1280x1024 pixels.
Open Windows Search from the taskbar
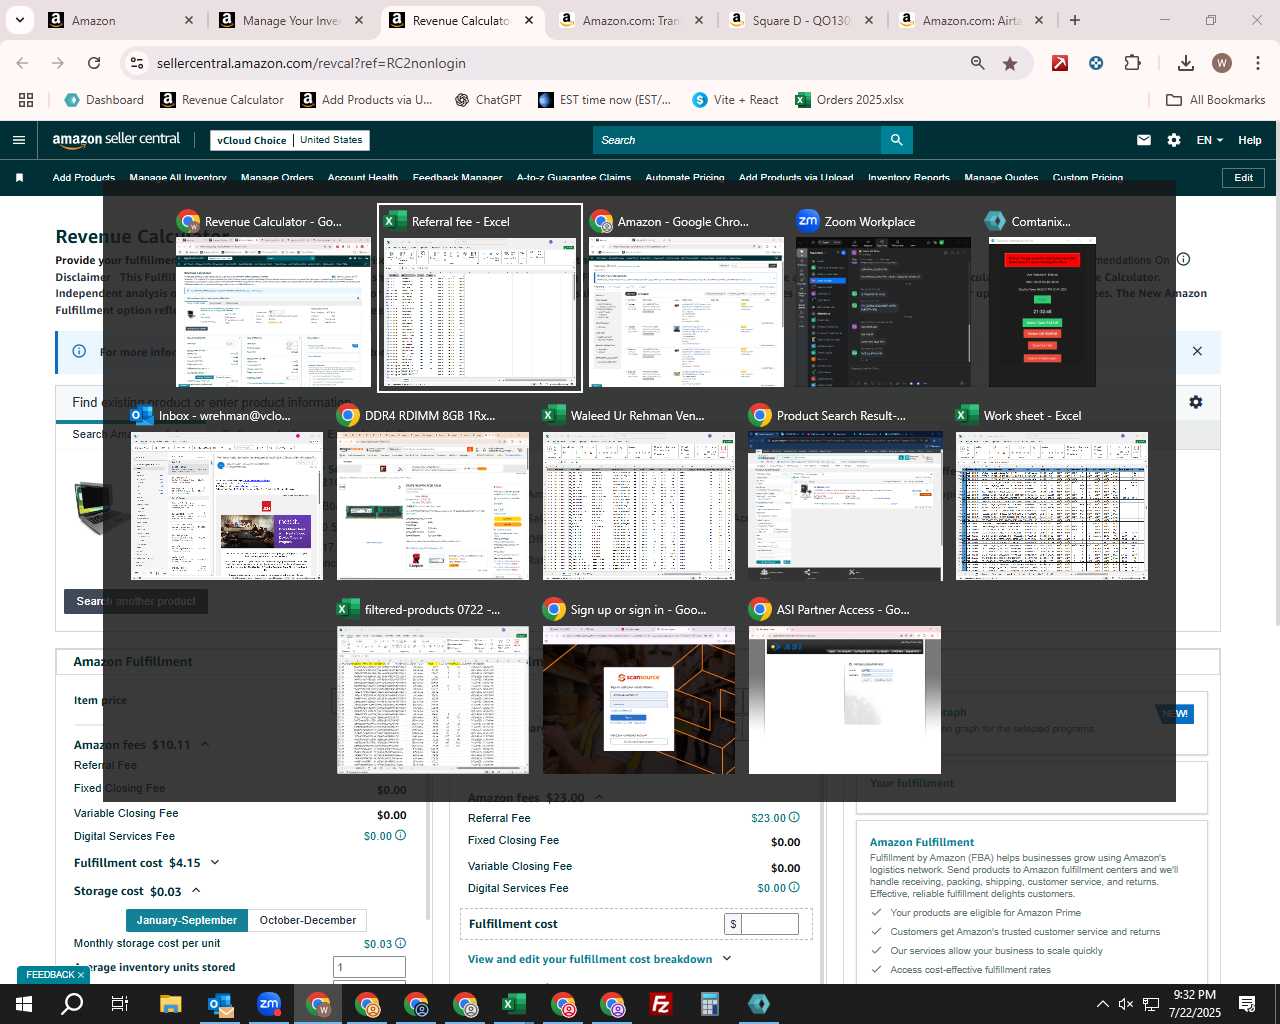pos(72,1004)
